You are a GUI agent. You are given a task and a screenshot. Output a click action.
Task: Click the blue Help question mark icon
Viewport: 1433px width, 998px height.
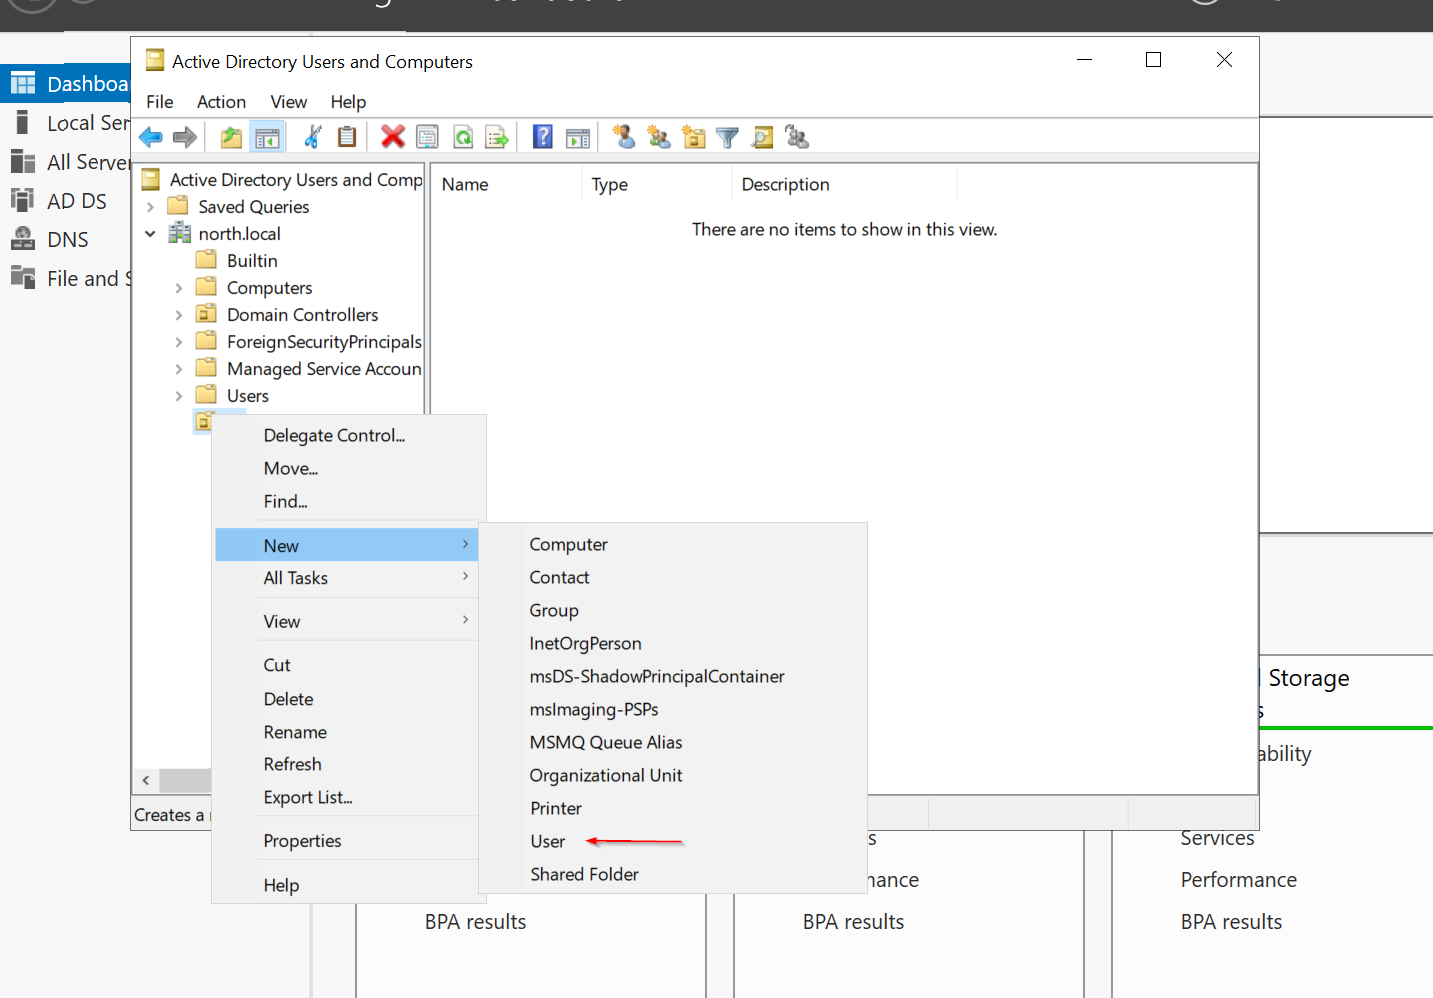click(543, 137)
